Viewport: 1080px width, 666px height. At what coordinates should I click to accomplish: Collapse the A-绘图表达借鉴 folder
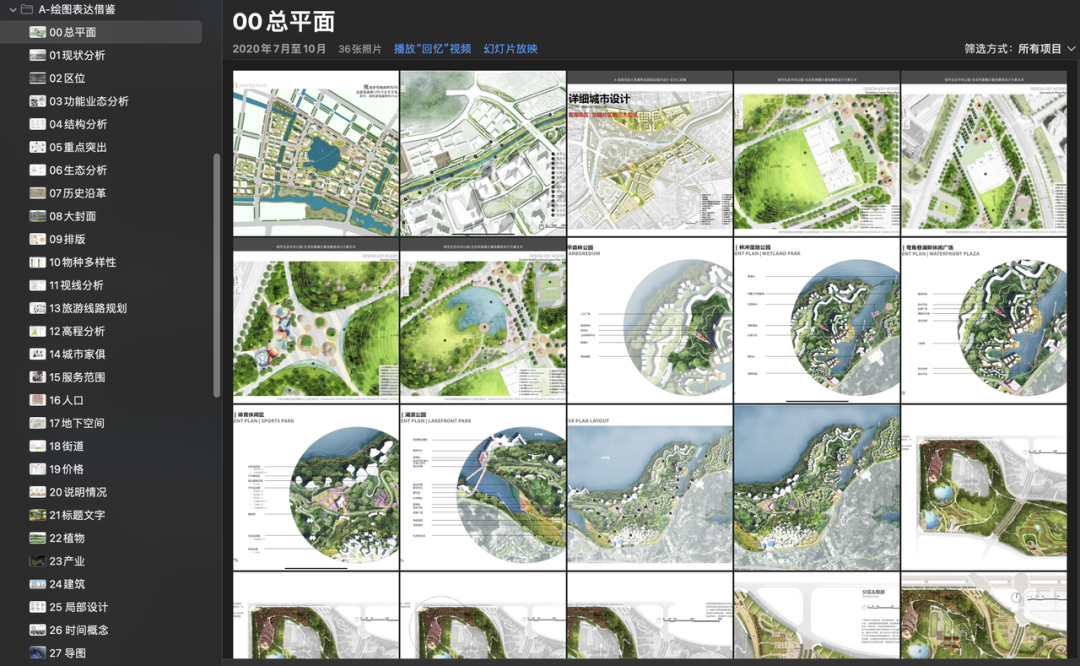click(x=12, y=10)
